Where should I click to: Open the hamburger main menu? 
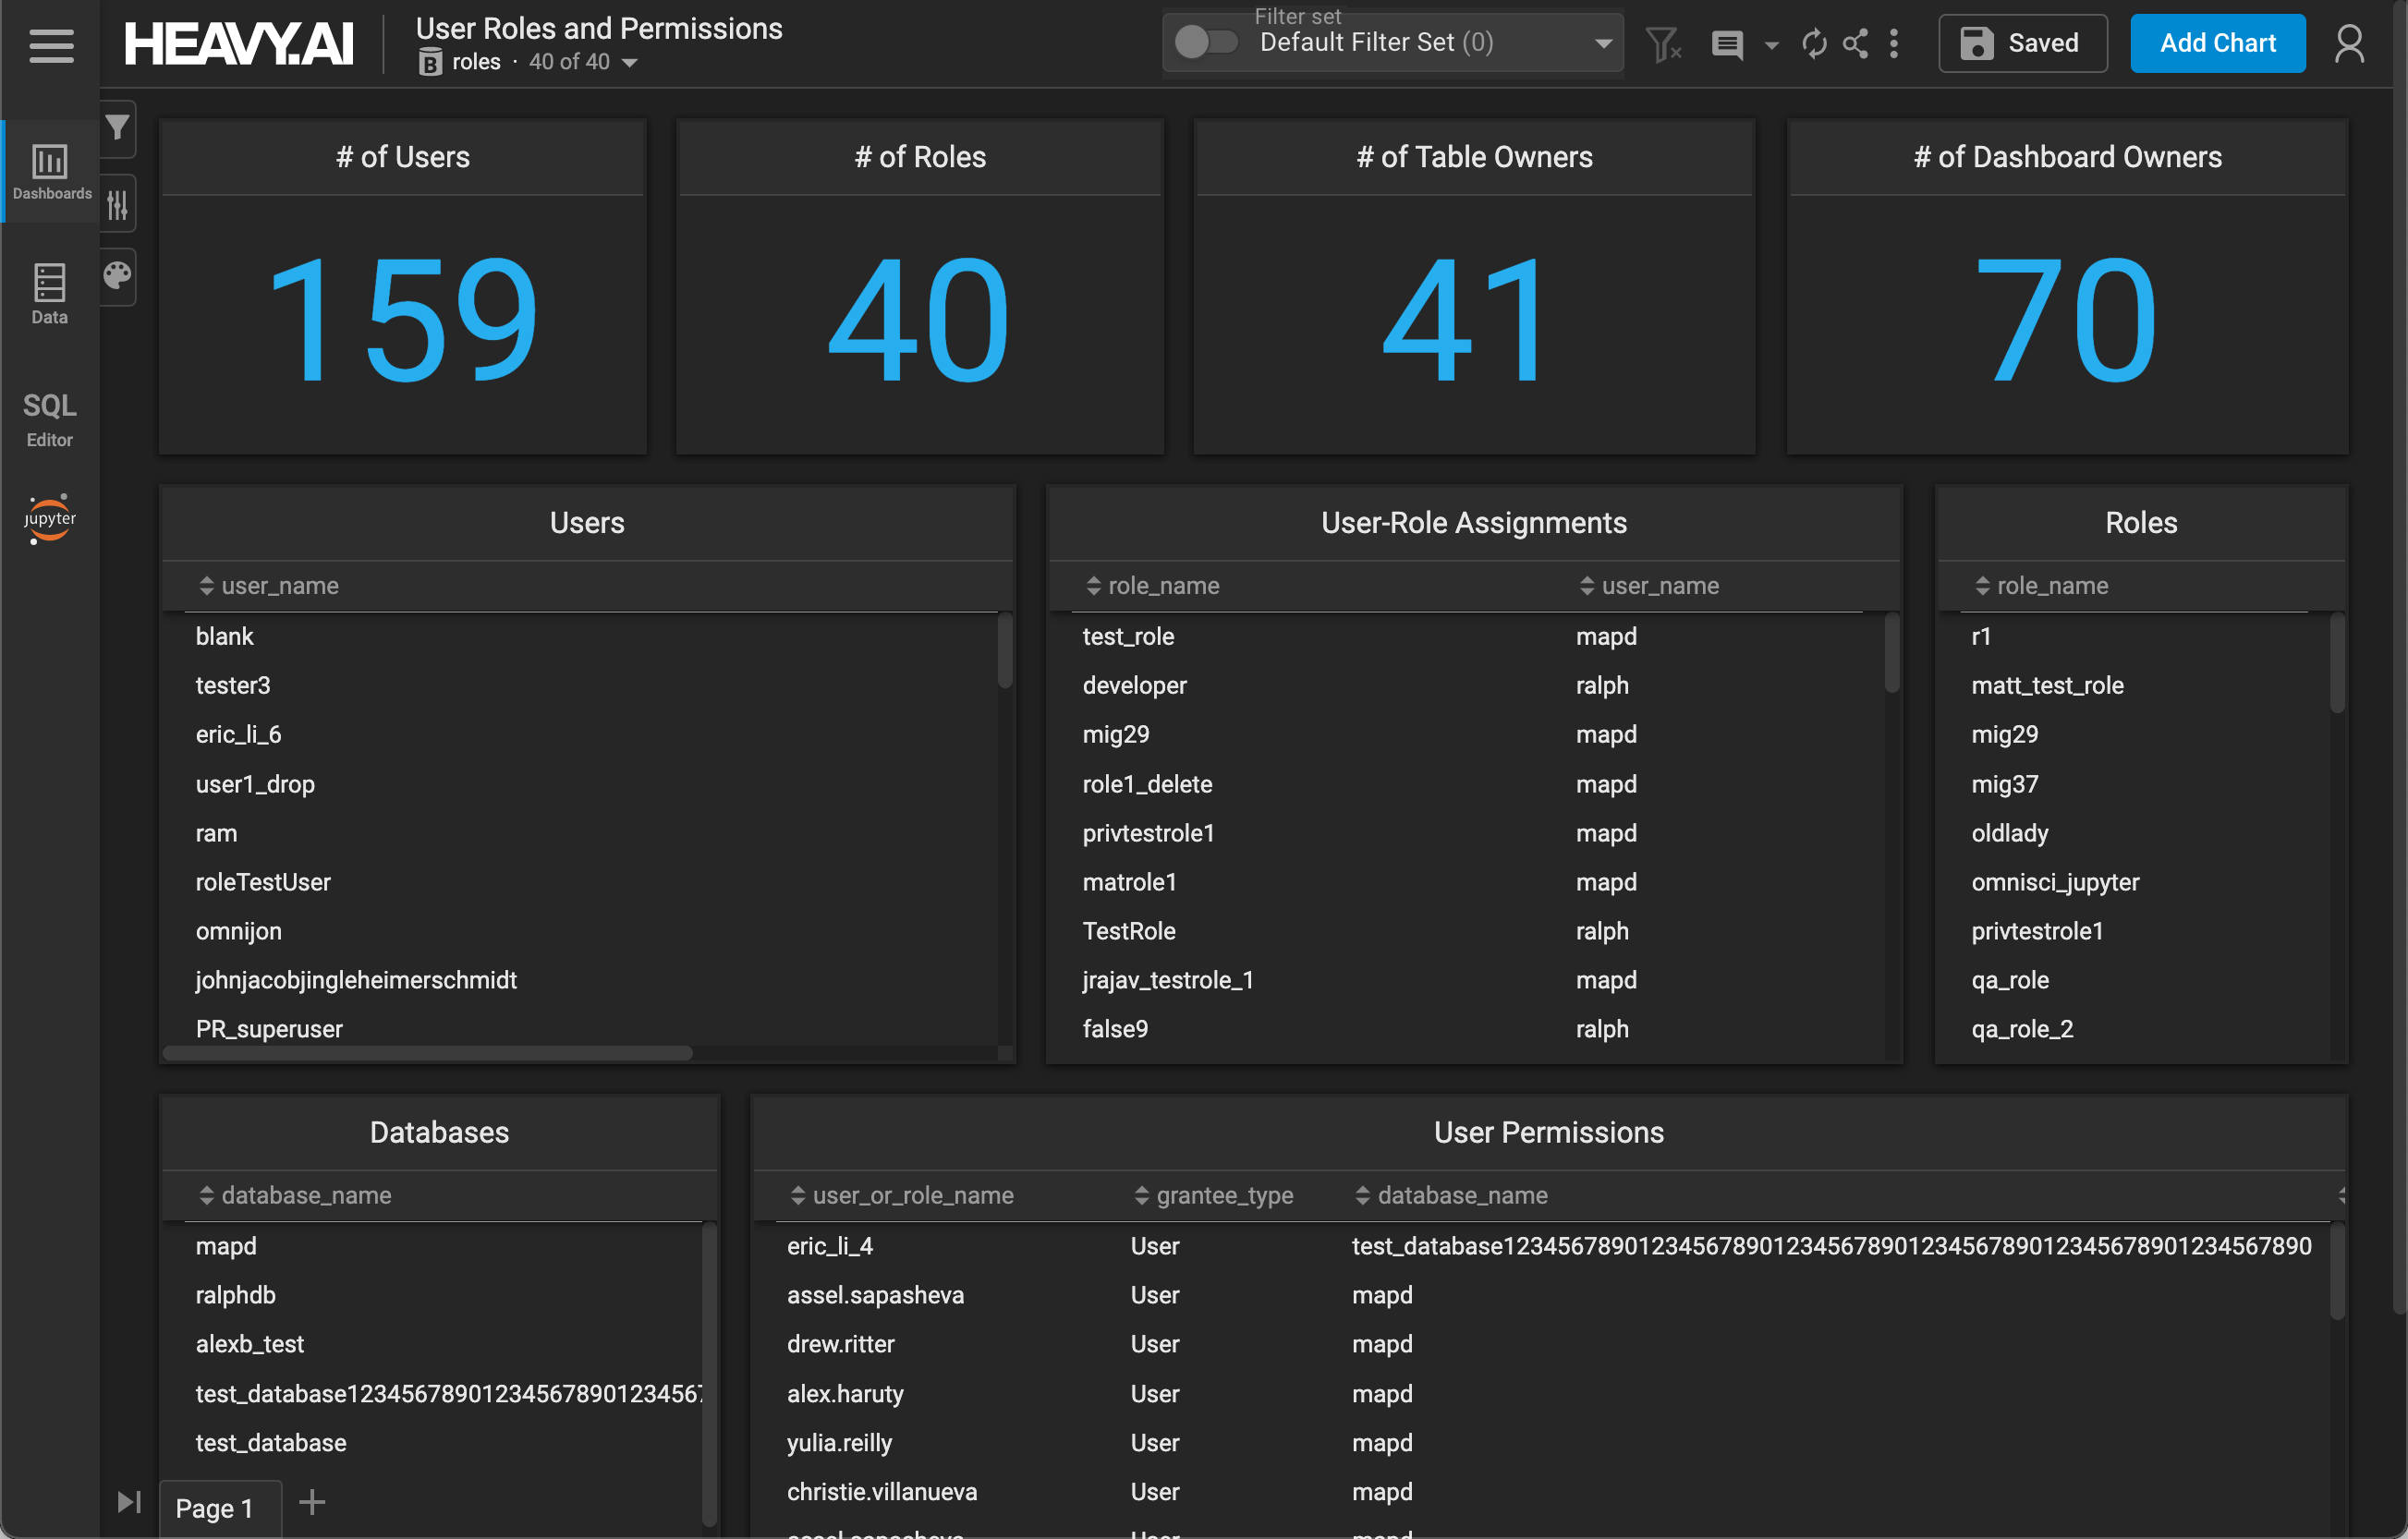[x=51, y=45]
